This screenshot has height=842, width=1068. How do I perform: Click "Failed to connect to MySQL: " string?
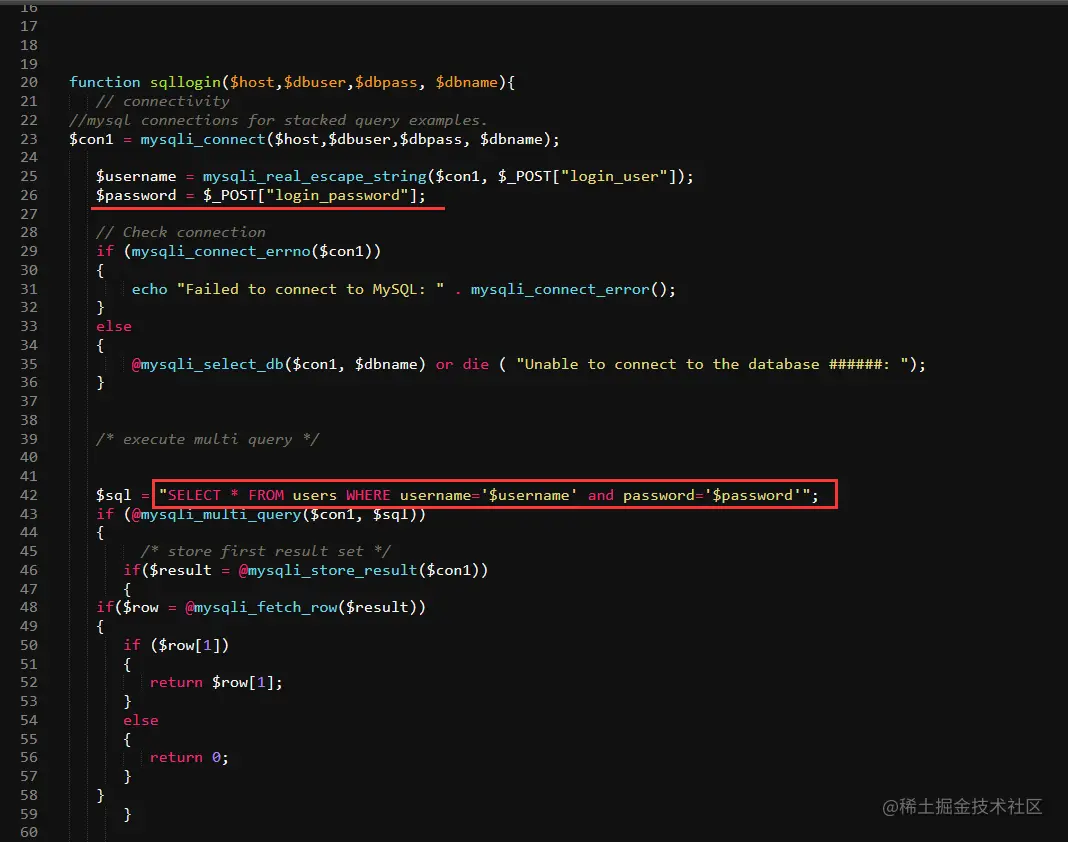(311, 290)
